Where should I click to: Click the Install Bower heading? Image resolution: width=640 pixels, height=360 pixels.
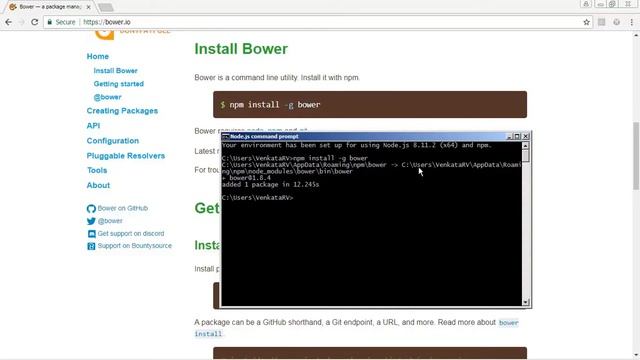coord(241,49)
